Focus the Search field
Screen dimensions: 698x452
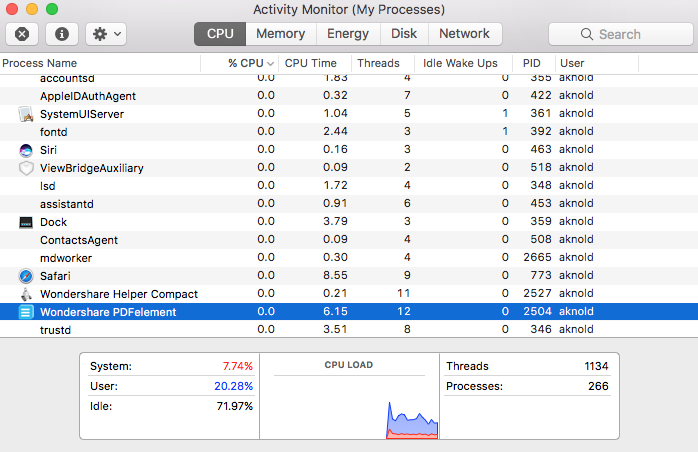point(621,34)
